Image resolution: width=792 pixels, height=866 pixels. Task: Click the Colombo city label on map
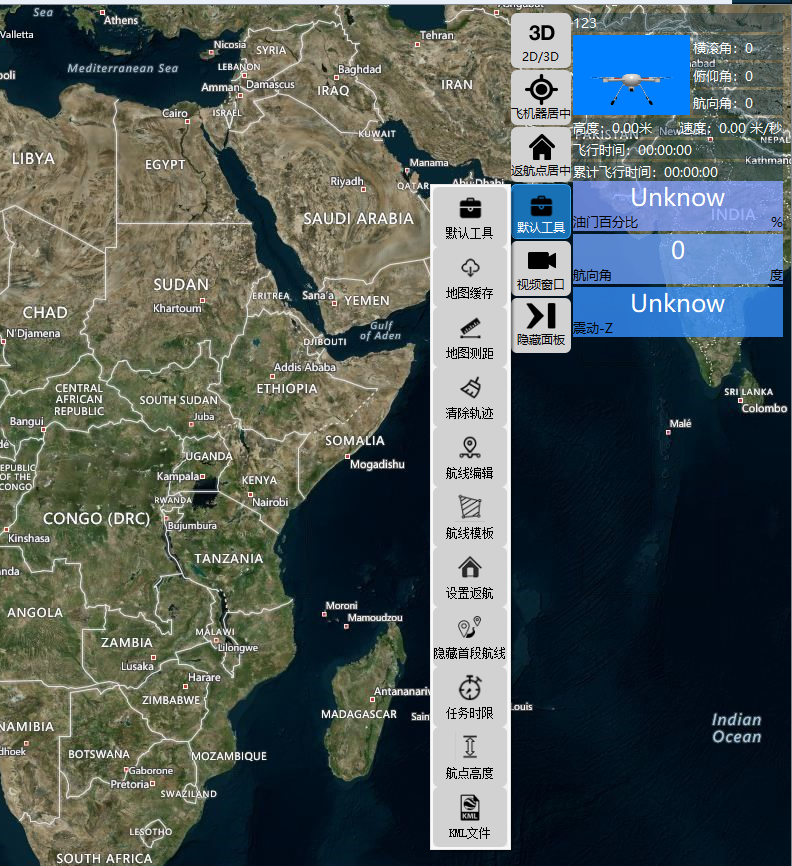[764, 408]
